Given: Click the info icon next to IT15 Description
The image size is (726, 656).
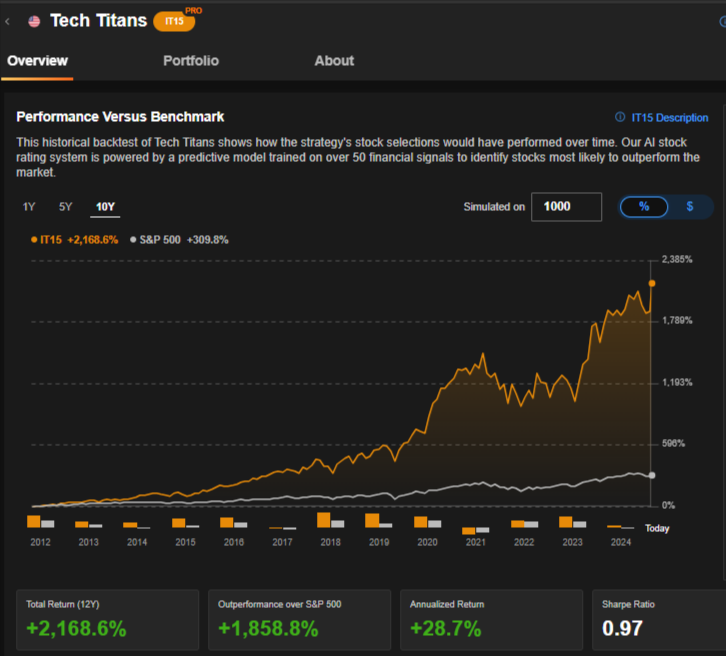Looking at the screenshot, I should 620,118.
